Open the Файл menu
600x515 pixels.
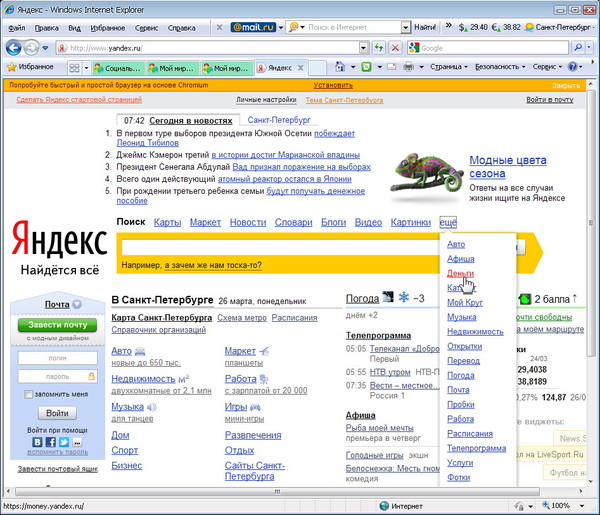[x=16, y=28]
